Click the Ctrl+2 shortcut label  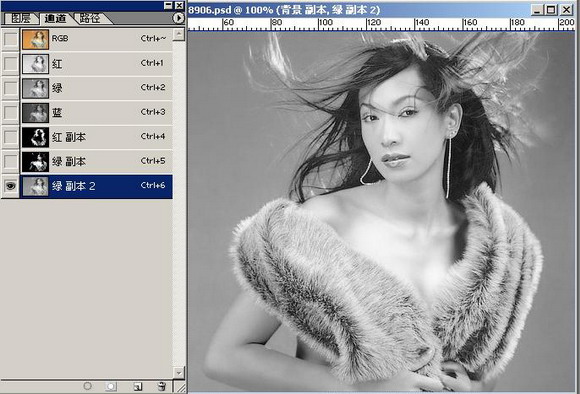pos(153,88)
